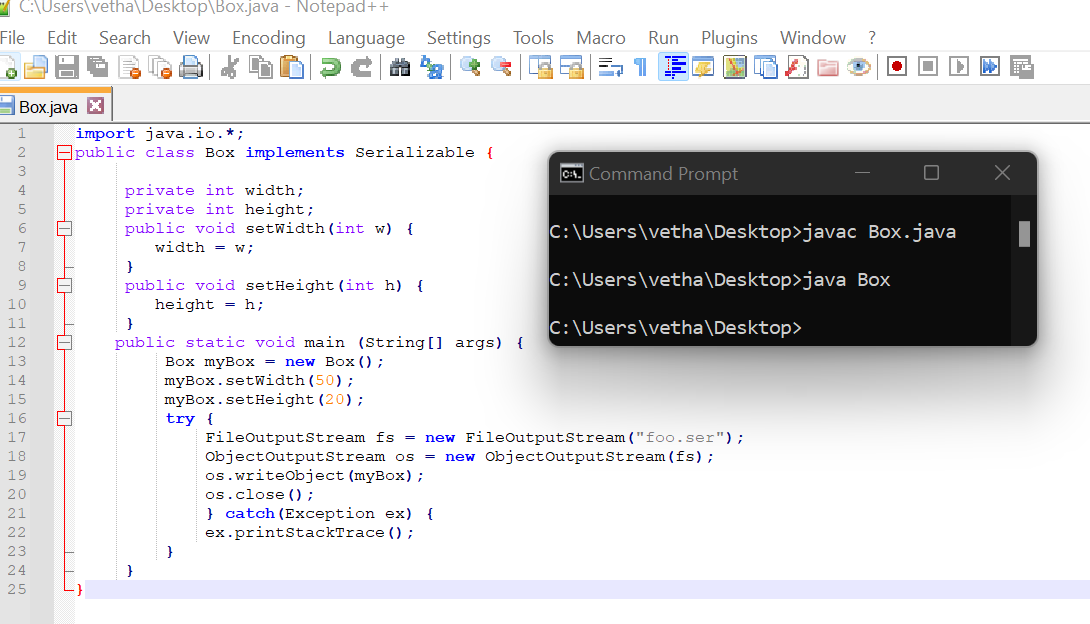The image size is (1090, 624).
Task: Click the Redo arrow icon
Action: pyautogui.click(x=361, y=67)
